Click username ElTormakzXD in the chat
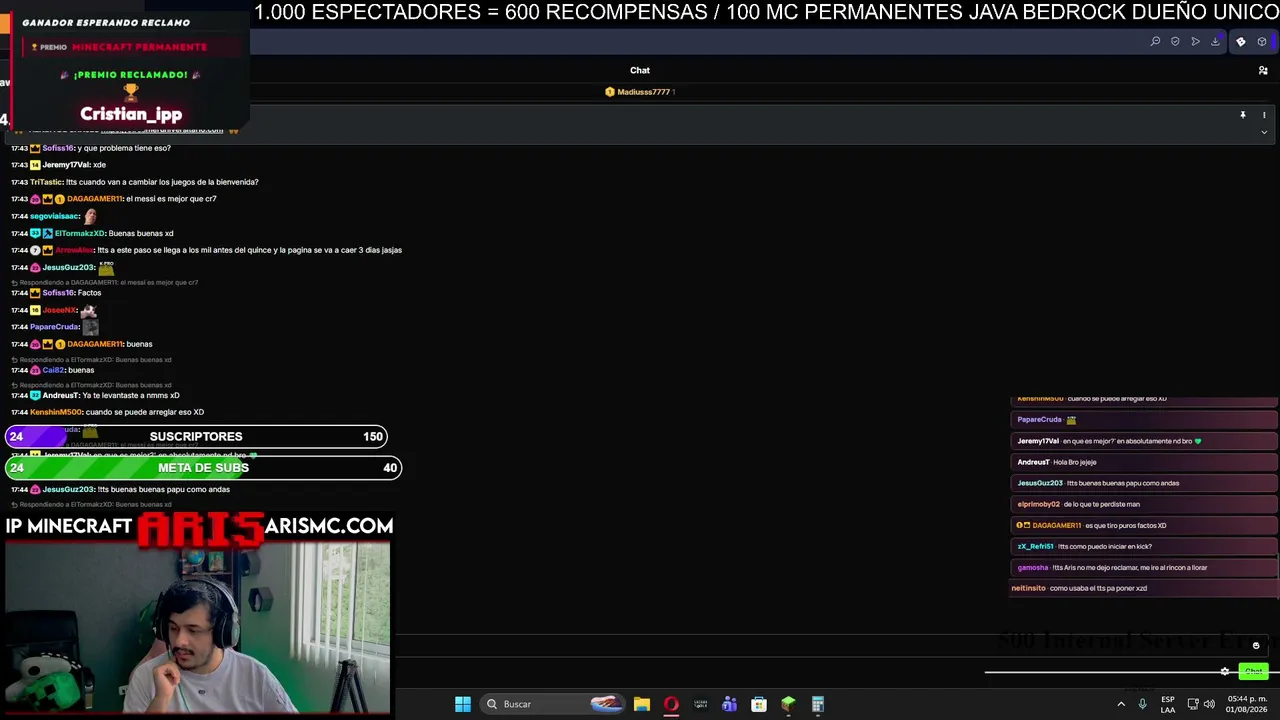The image size is (1280, 720). point(79,233)
